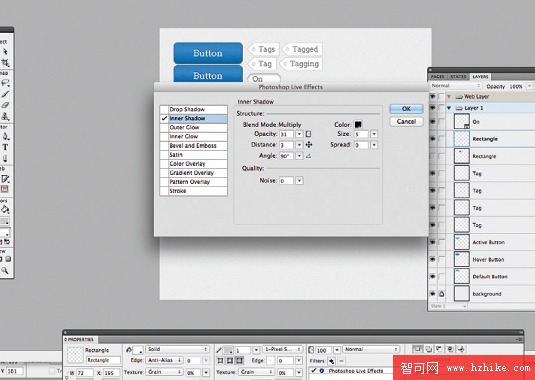Hide the background layer
The image size is (535, 380).
[432, 294]
